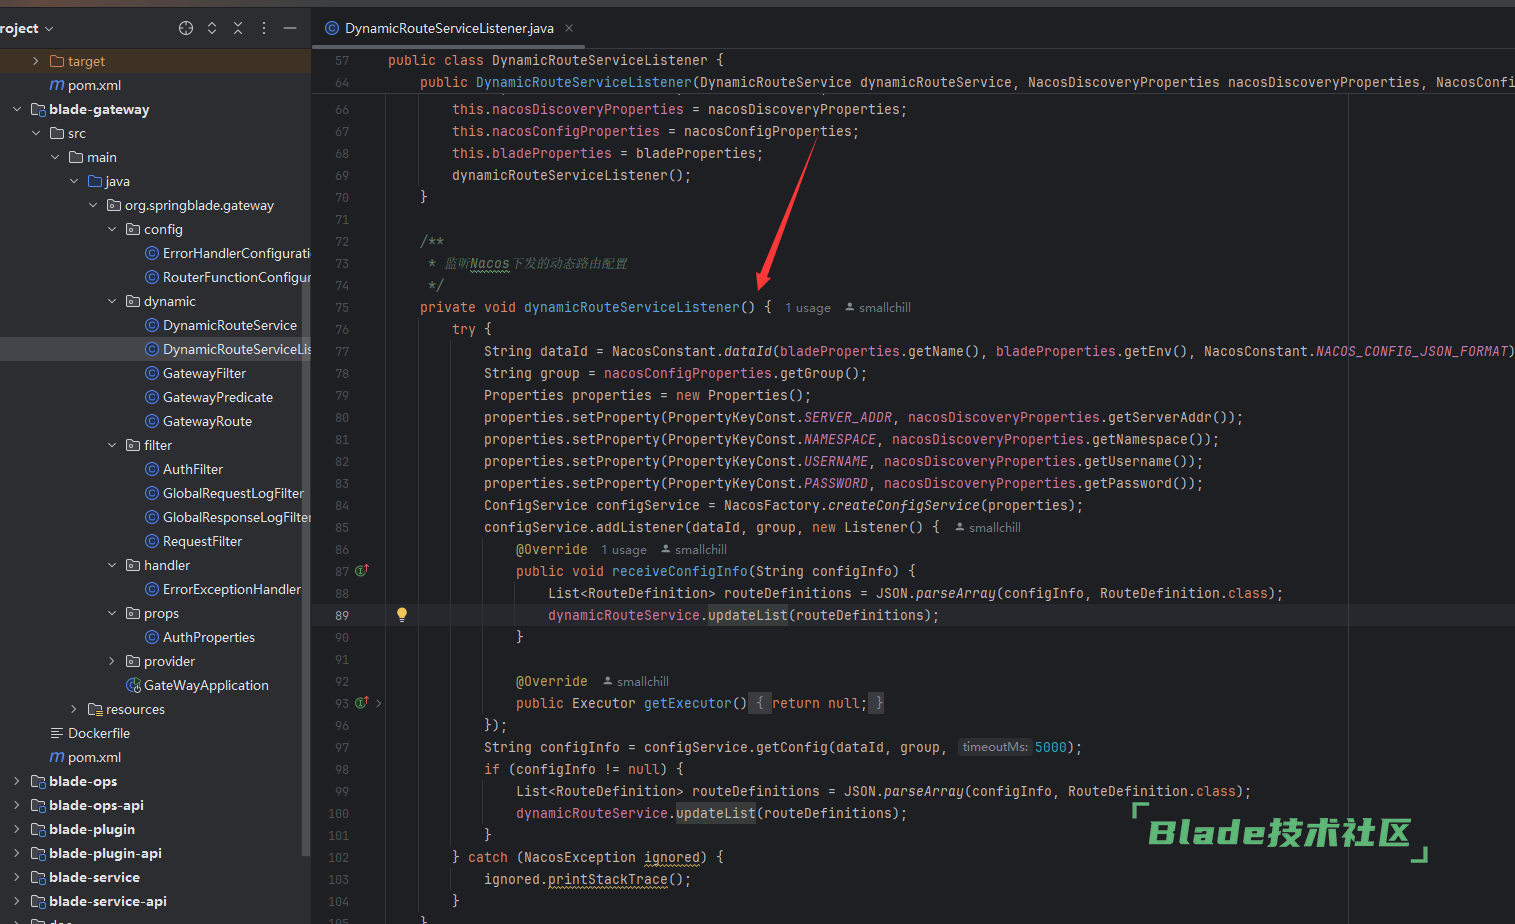Select the Dockerfile in tree
Viewport: 1515px width, 924px height.
coord(90,733)
